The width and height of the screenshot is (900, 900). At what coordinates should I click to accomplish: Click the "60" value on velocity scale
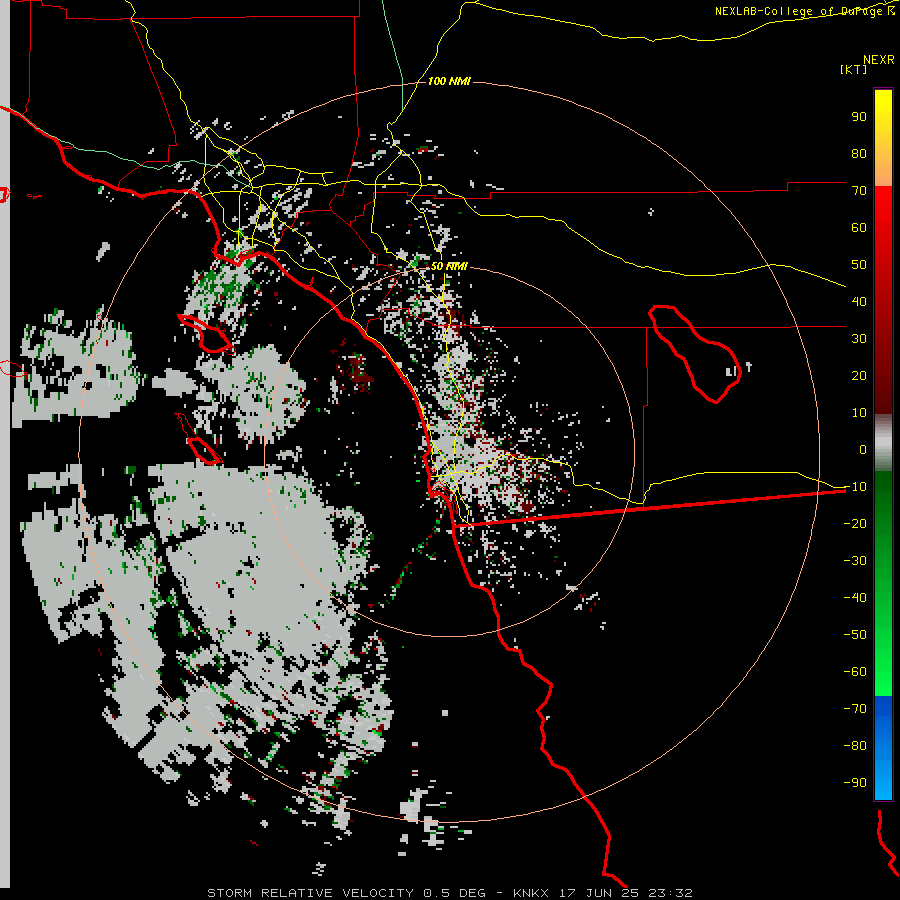click(x=859, y=228)
